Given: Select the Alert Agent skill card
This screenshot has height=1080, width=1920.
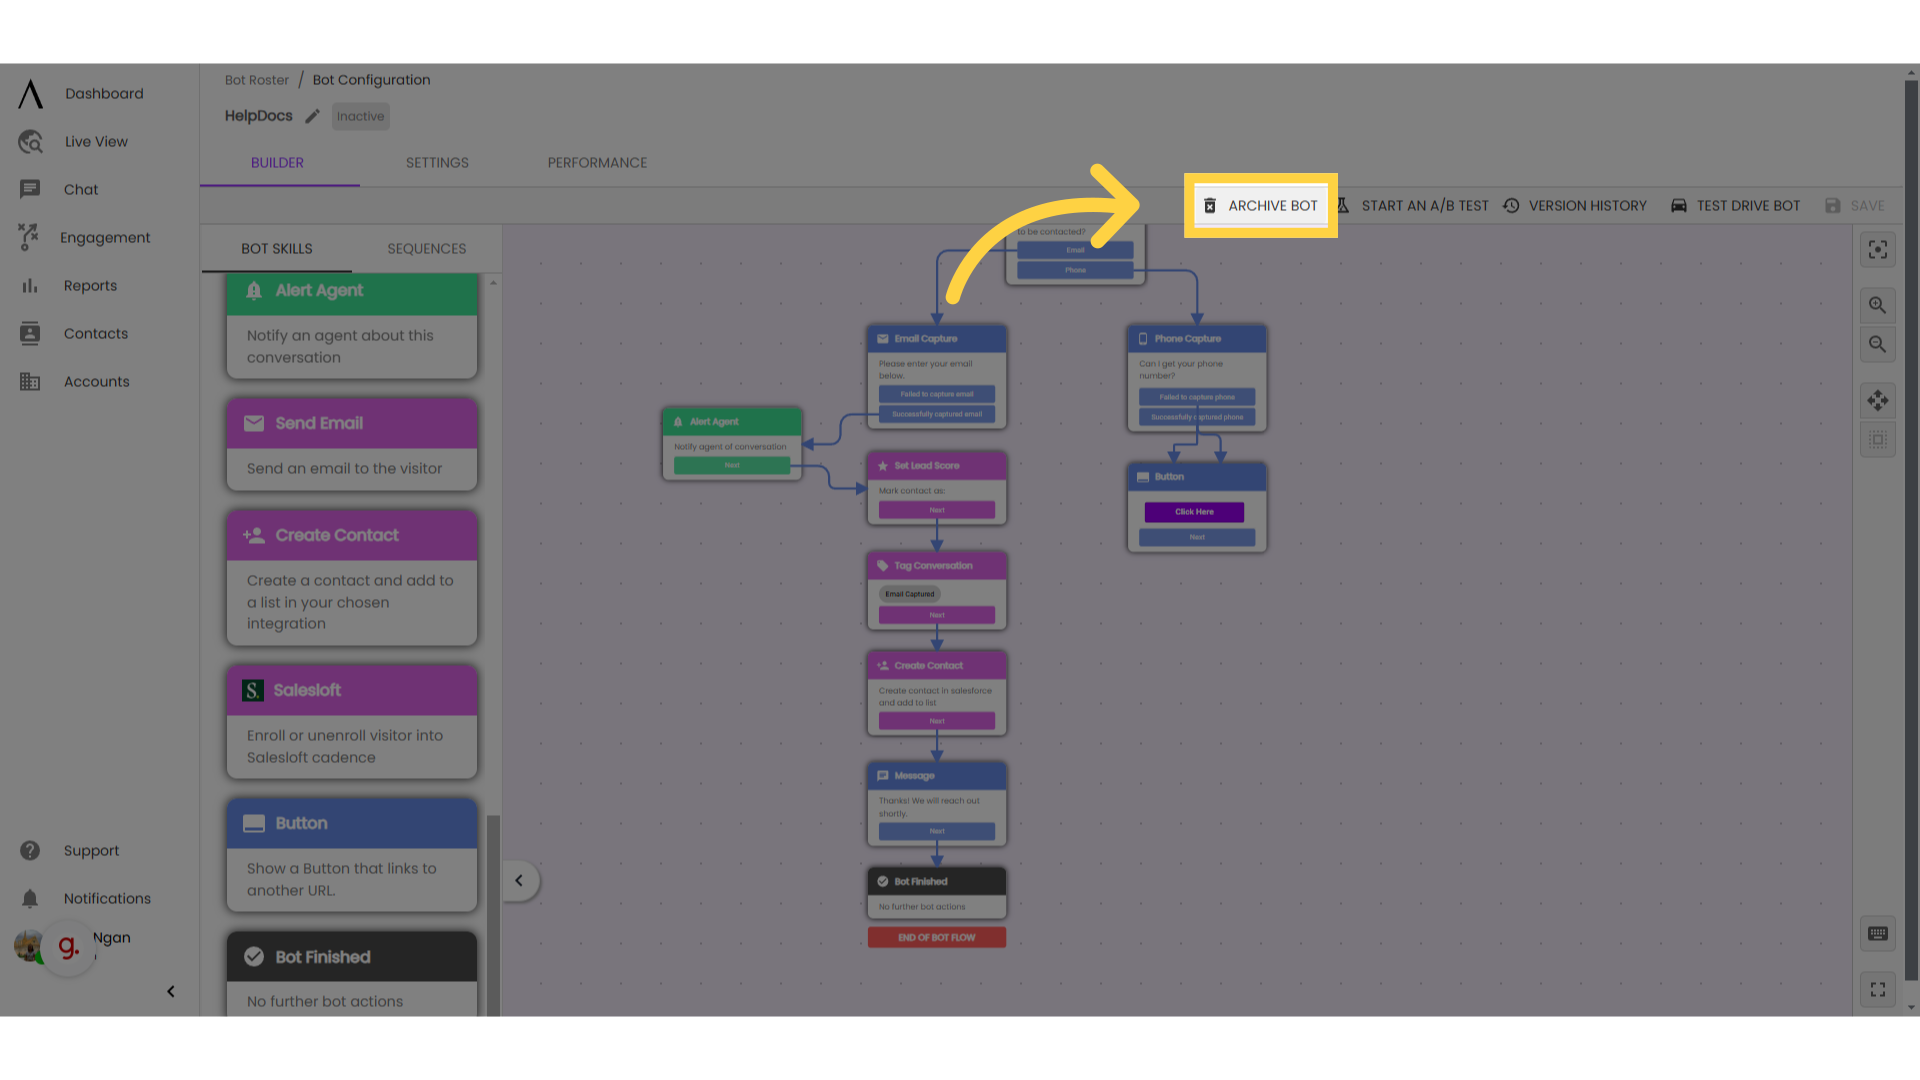Looking at the screenshot, I should [352, 324].
